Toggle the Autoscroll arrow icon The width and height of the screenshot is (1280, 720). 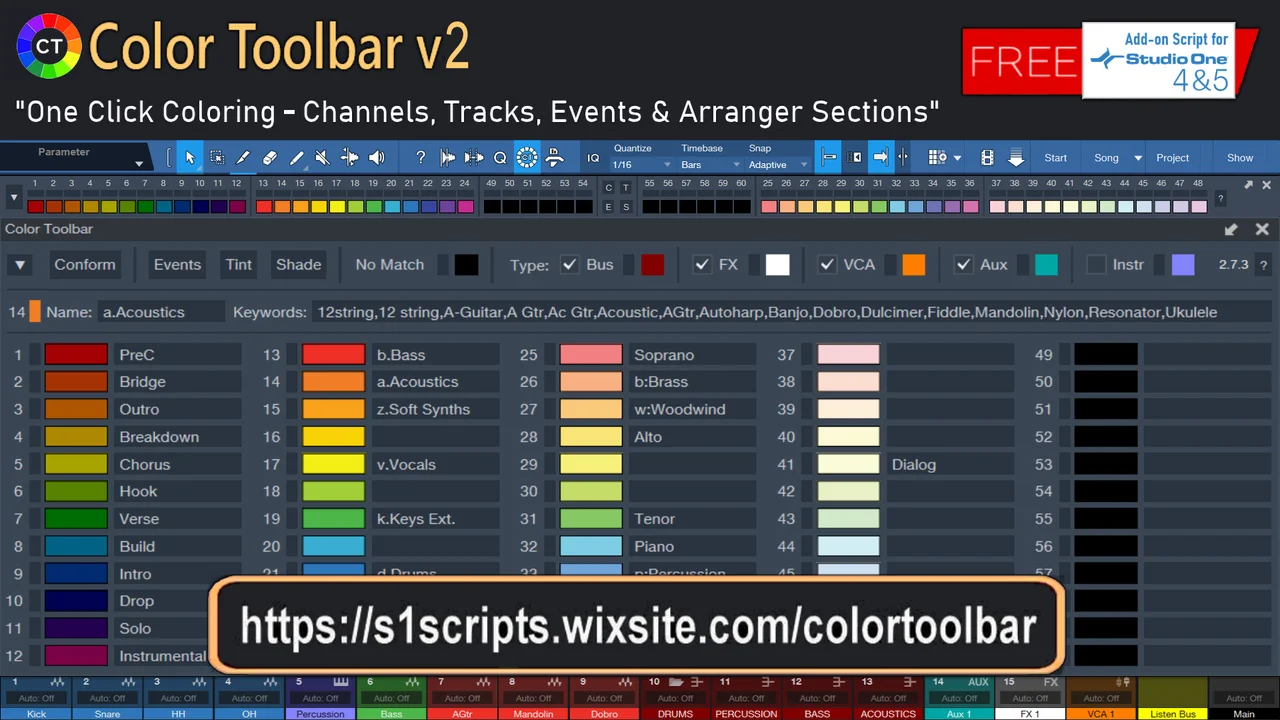(x=880, y=158)
